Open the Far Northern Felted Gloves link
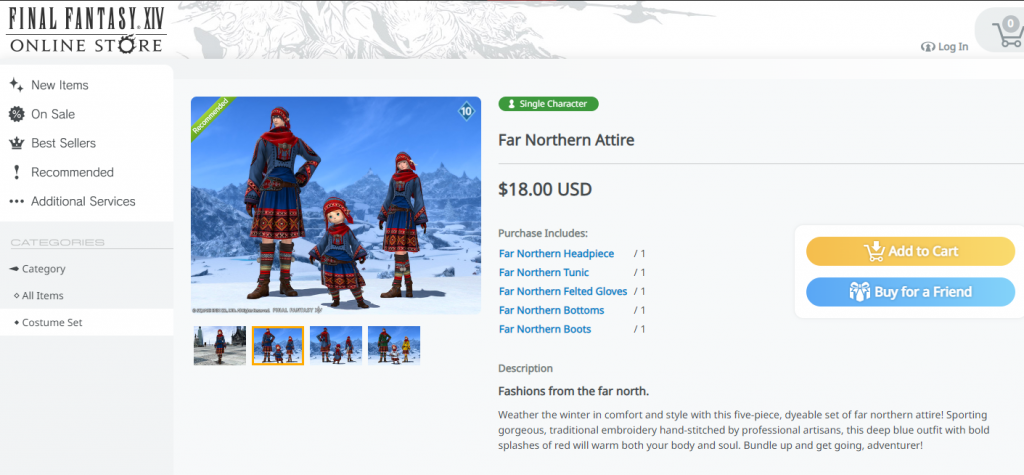The image size is (1024, 475). (x=563, y=291)
